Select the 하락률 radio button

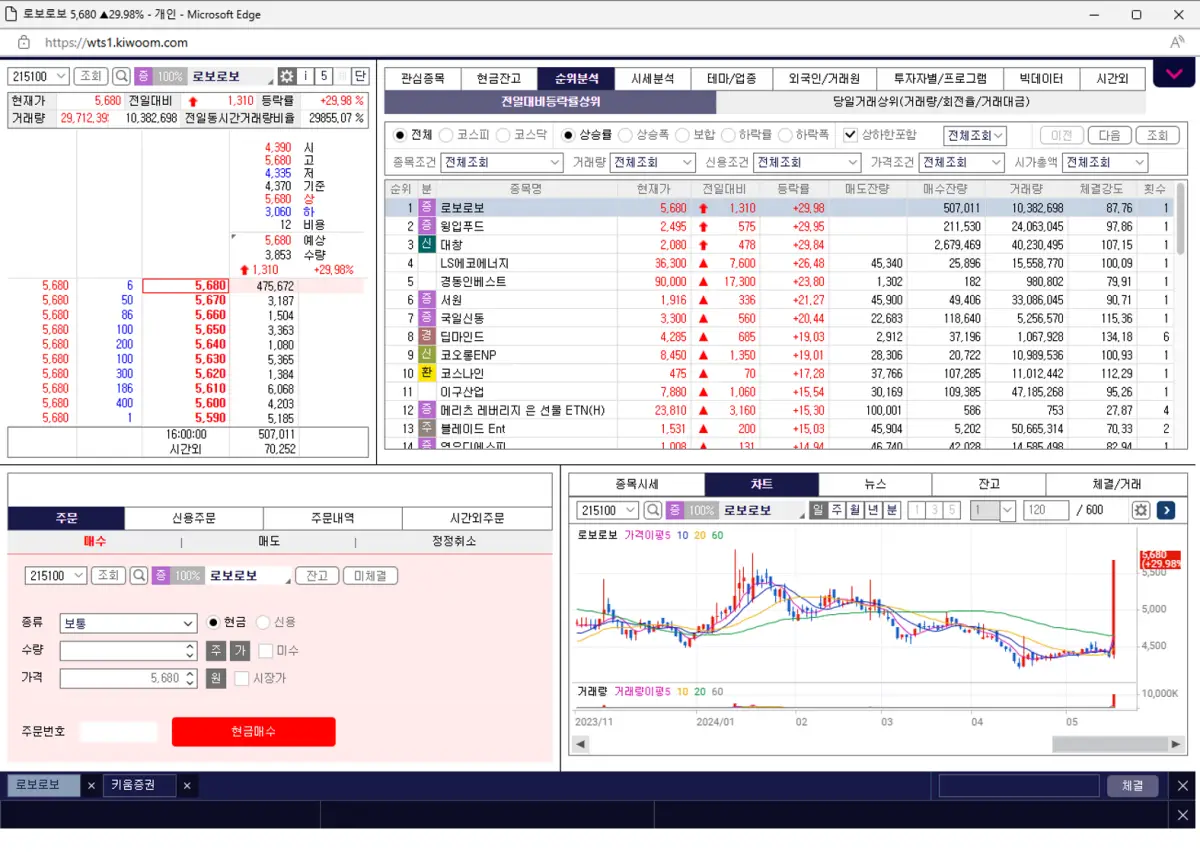click(727, 135)
